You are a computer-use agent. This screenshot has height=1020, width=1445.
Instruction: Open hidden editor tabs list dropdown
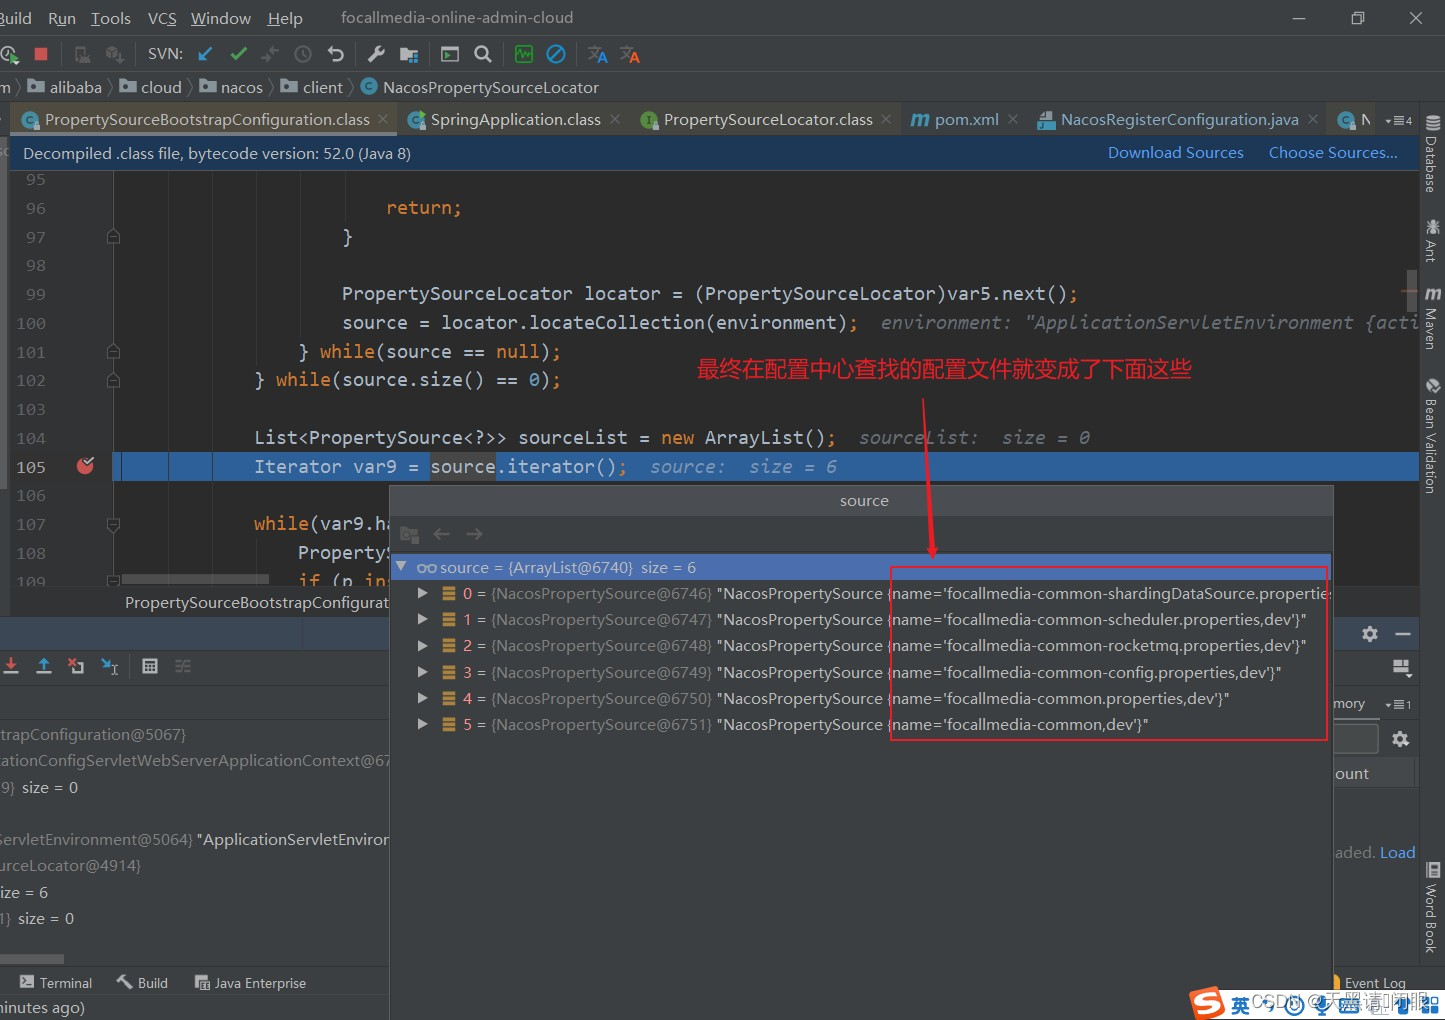point(1398,120)
